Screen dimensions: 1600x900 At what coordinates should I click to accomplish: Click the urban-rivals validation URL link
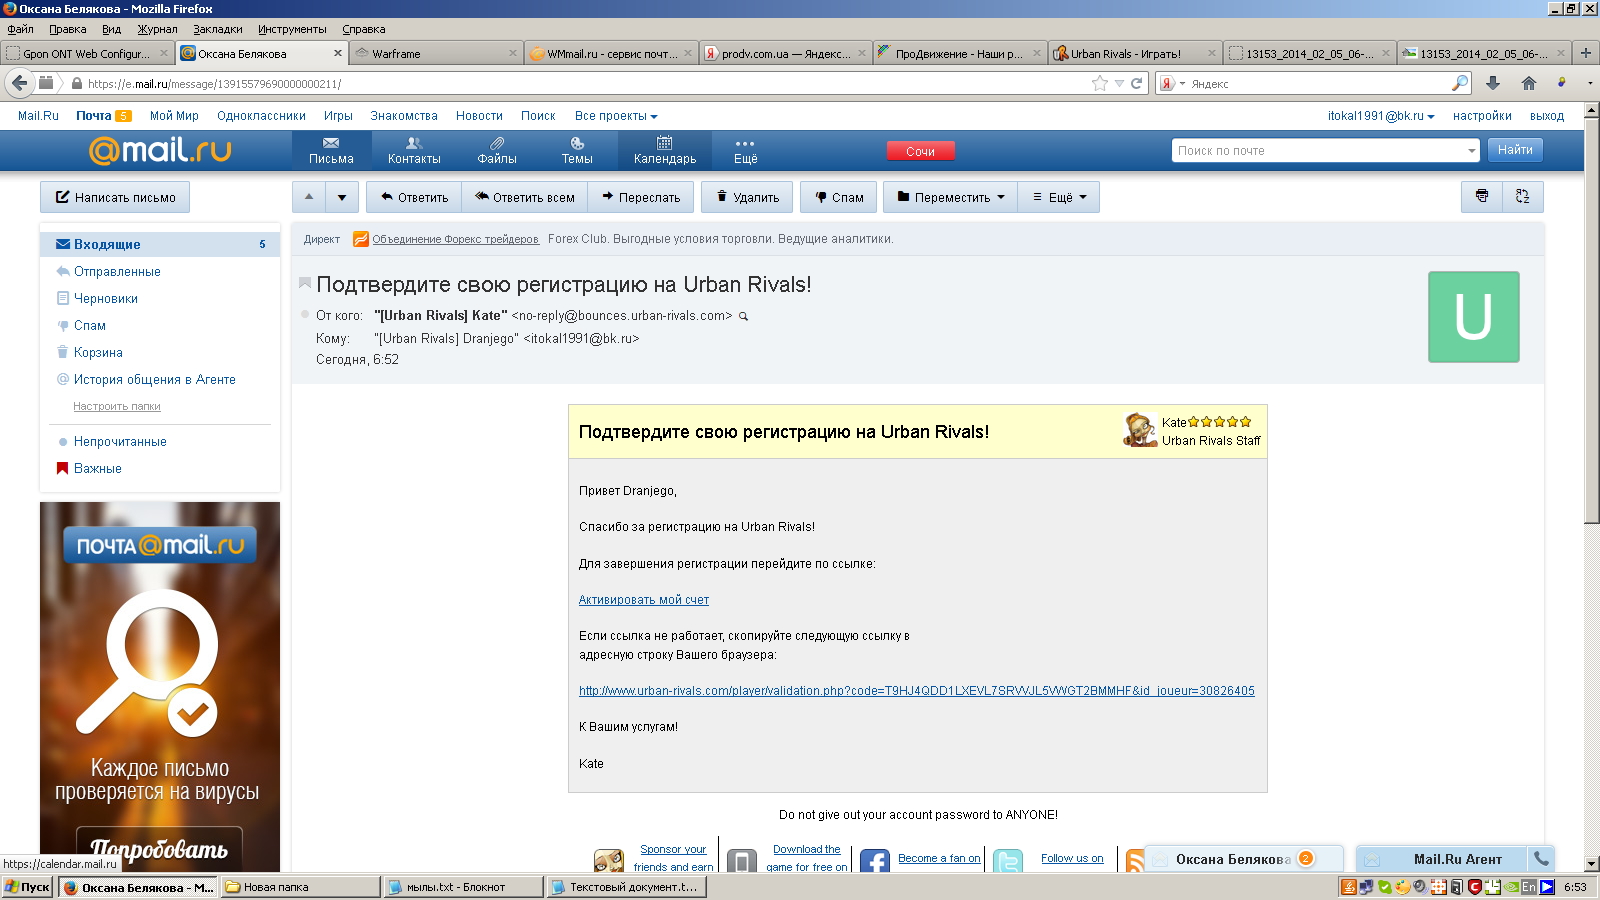(916, 691)
